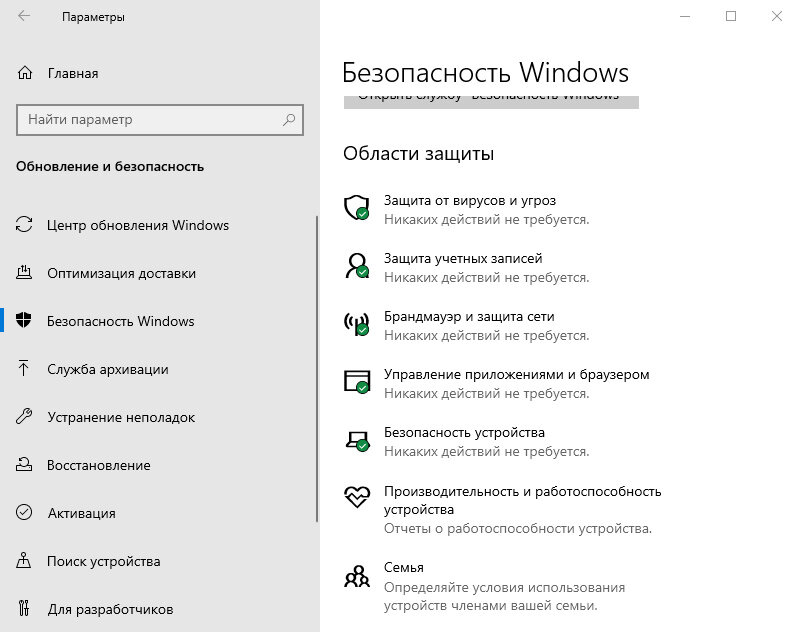Viewport: 800px width, 632px height.
Task: Click the wrench troubleshooting icon
Action: coord(24,416)
